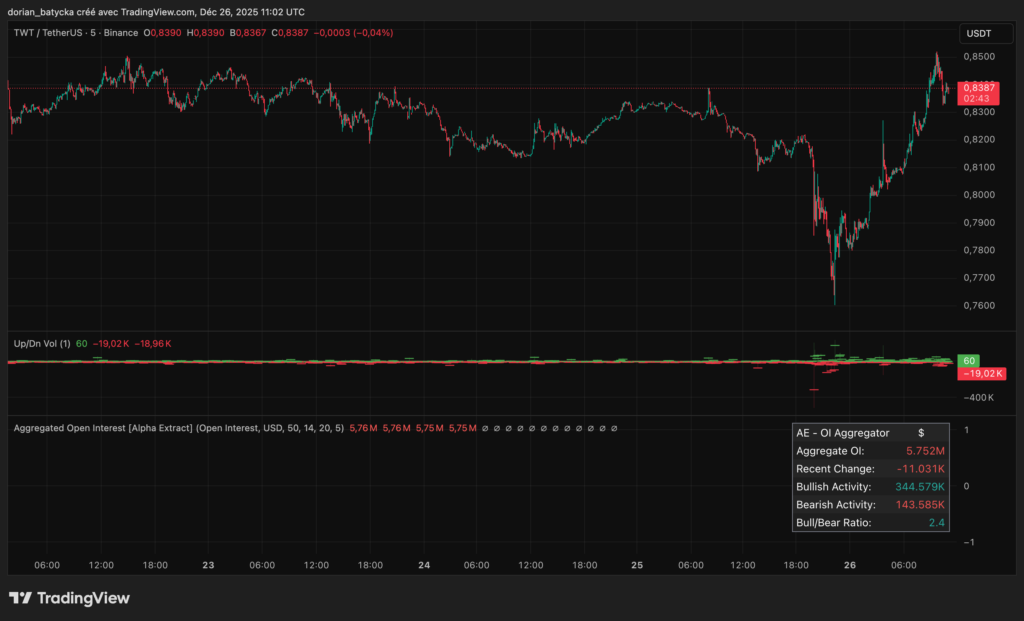
Task: Click date label 23 on time axis
Action: pos(208,565)
